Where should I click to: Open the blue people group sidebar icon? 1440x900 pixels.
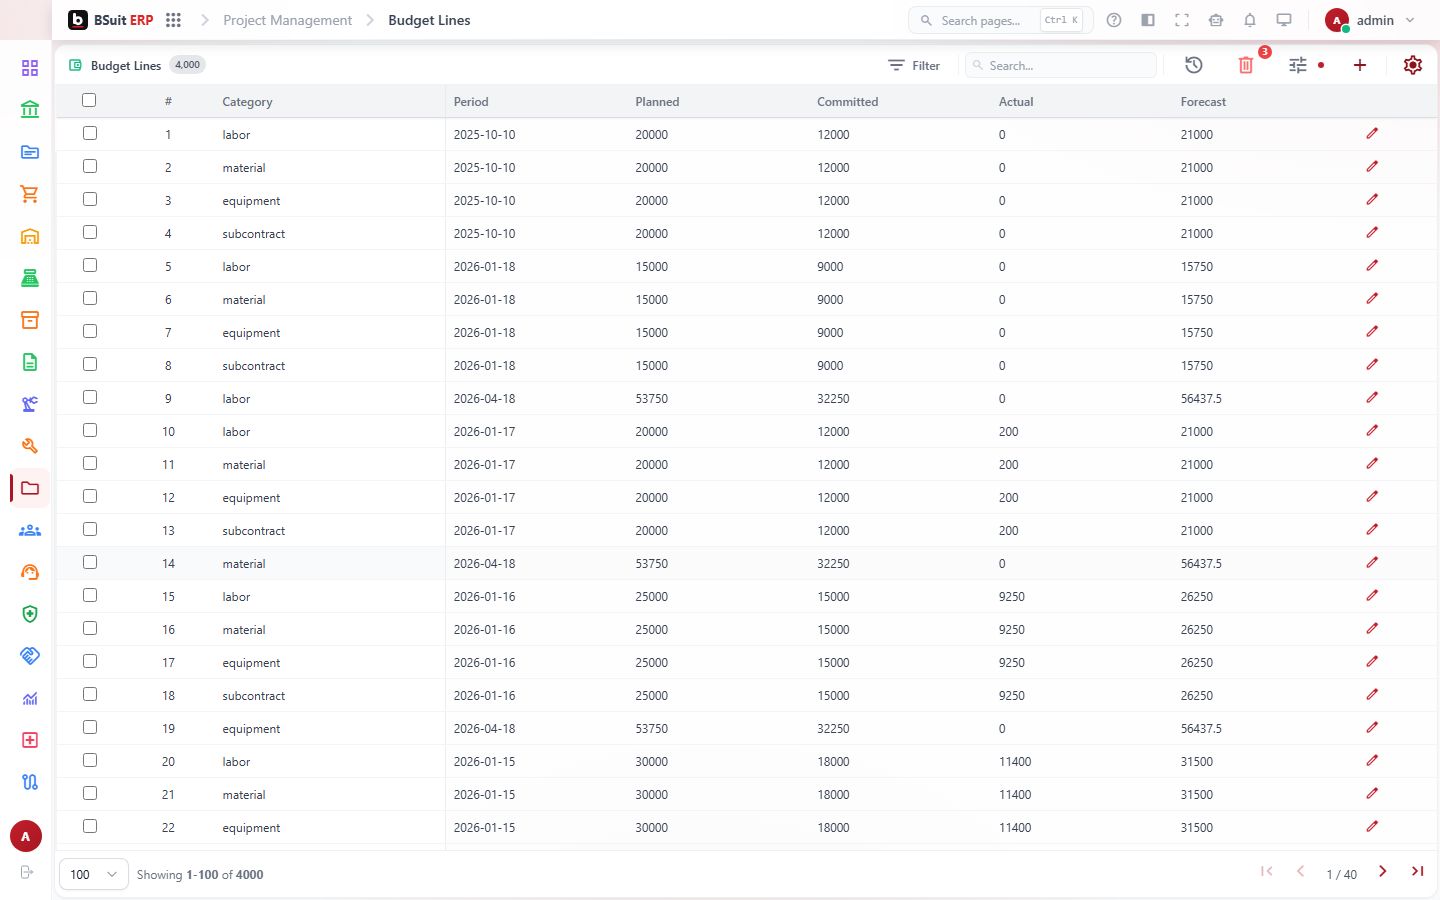[30, 530]
